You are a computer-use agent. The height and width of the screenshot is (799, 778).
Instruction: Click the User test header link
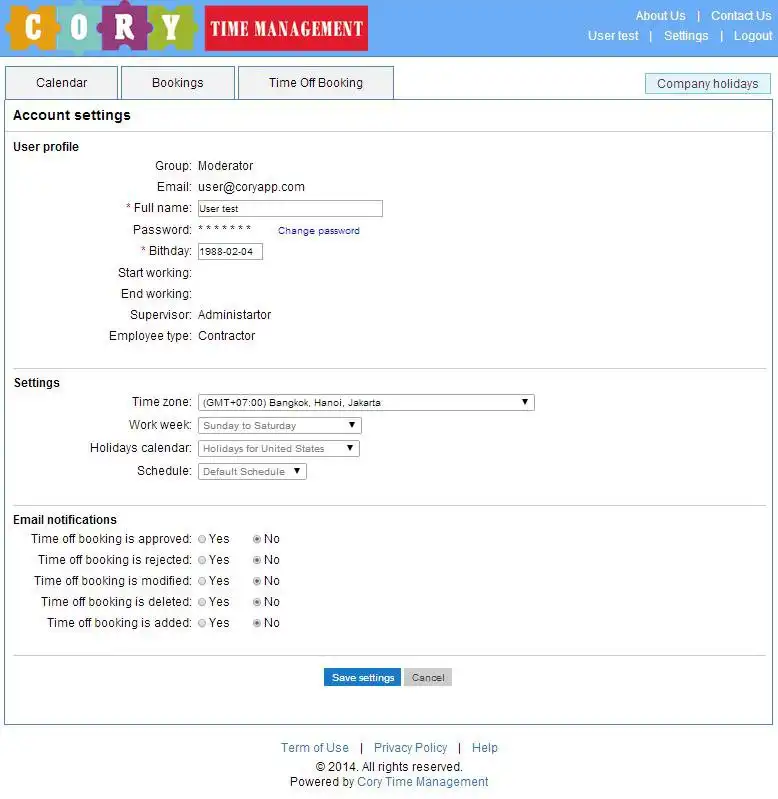(613, 36)
